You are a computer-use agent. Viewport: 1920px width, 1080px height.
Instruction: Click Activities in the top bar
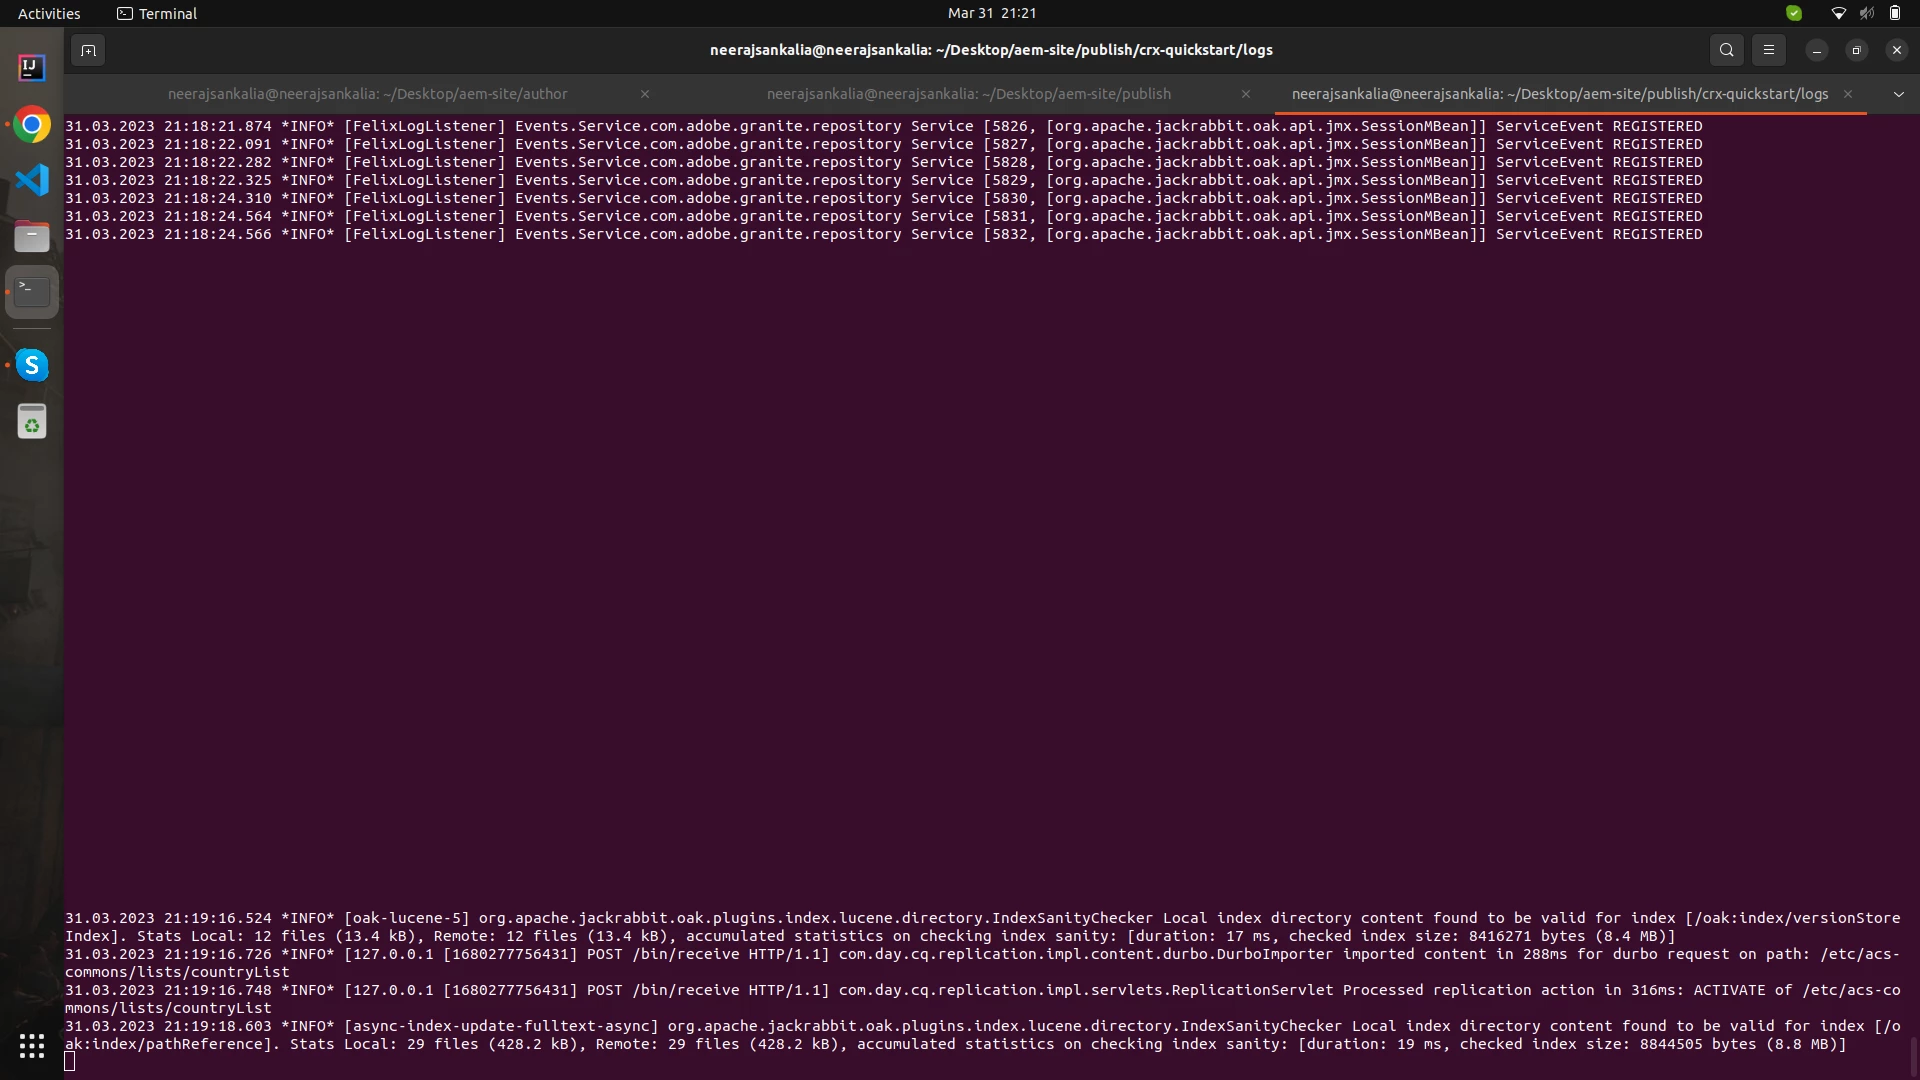click(x=49, y=13)
